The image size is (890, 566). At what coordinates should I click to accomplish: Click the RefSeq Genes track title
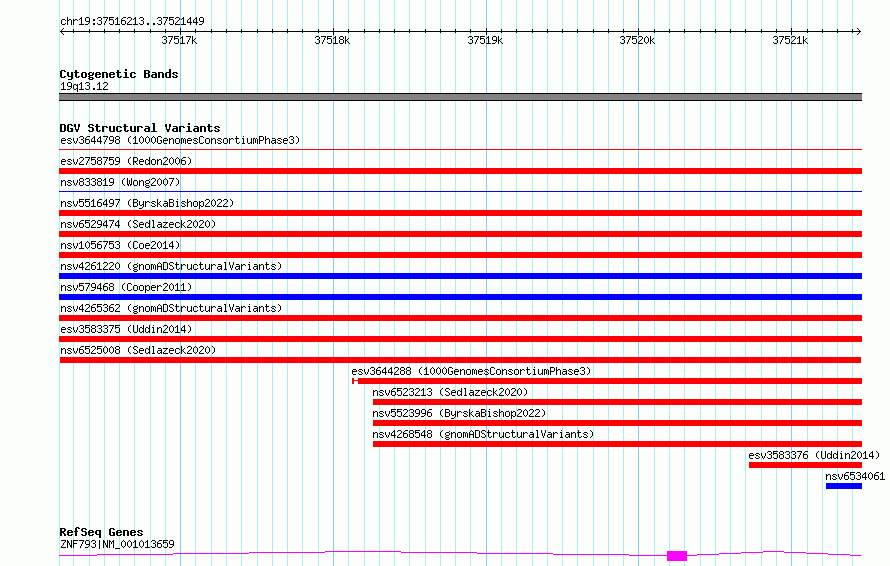click(x=101, y=532)
